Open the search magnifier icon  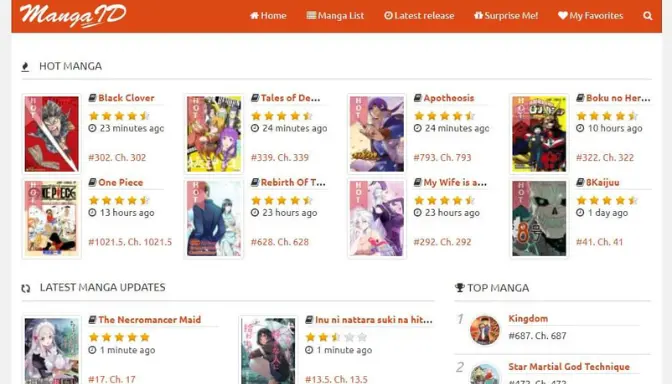click(648, 16)
